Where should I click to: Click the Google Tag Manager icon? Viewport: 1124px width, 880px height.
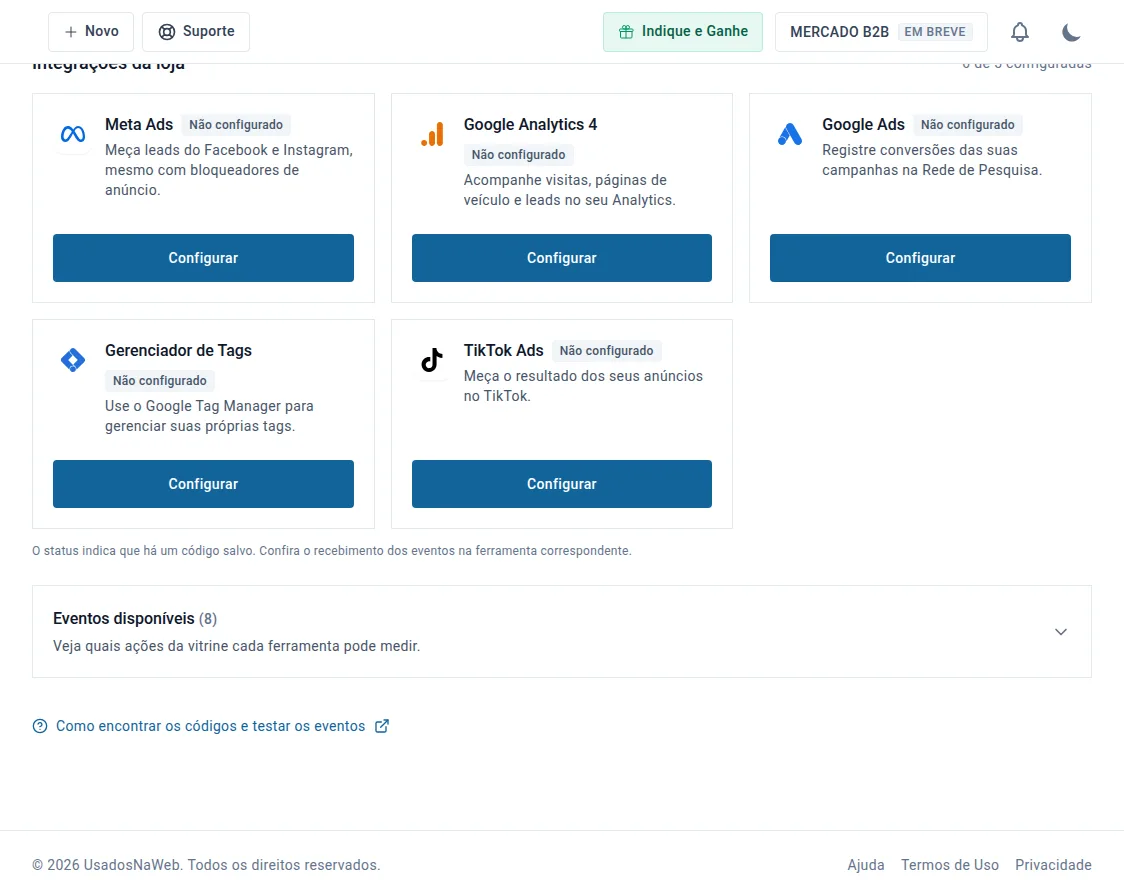point(73,360)
